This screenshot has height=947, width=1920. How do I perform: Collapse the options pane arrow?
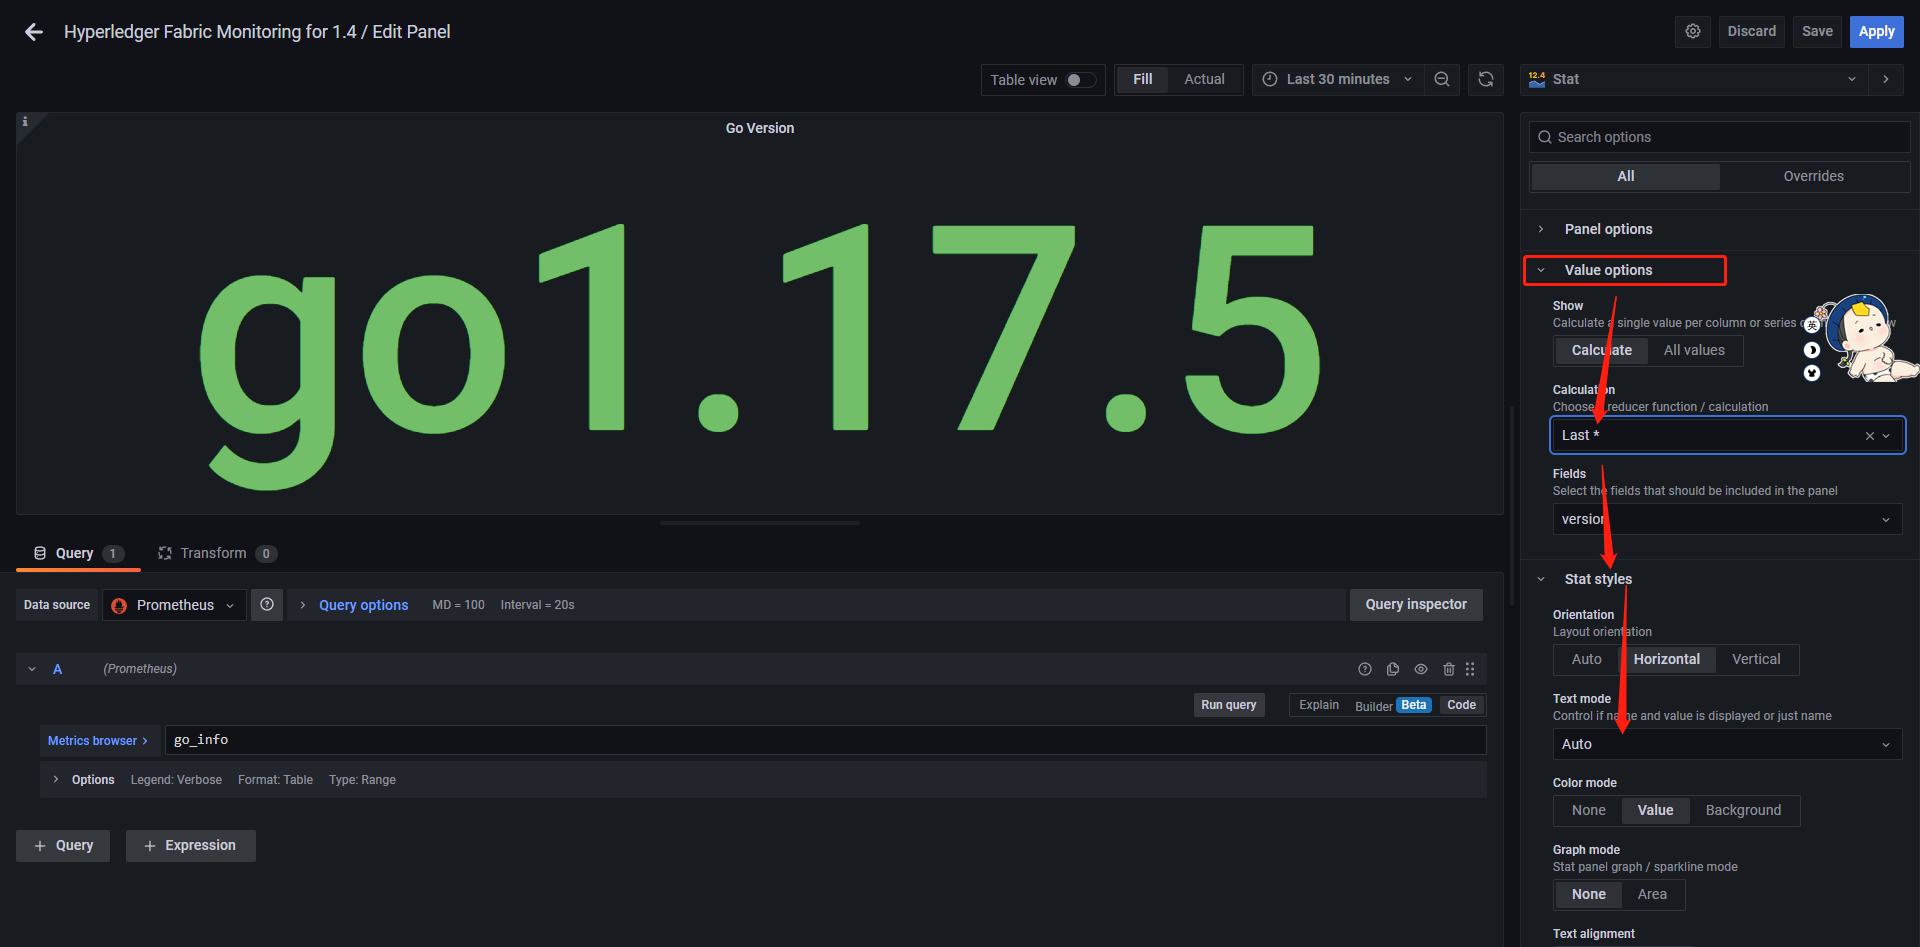click(1886, 80)
